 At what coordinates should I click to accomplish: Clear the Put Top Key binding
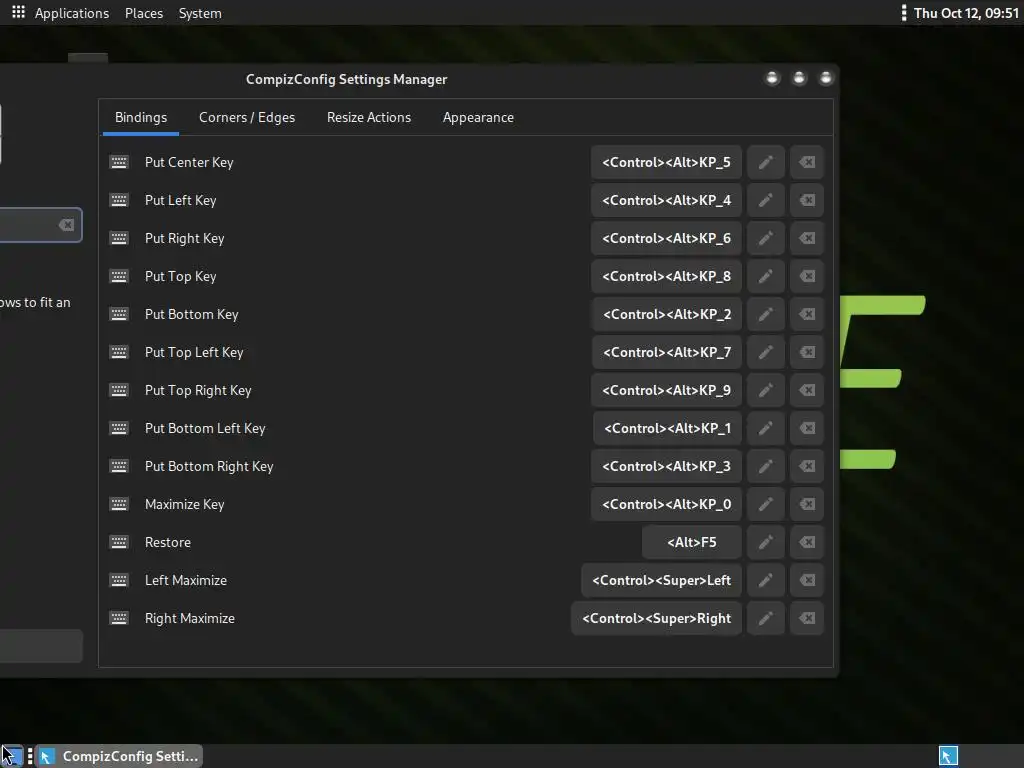click(x=807, y=276)
